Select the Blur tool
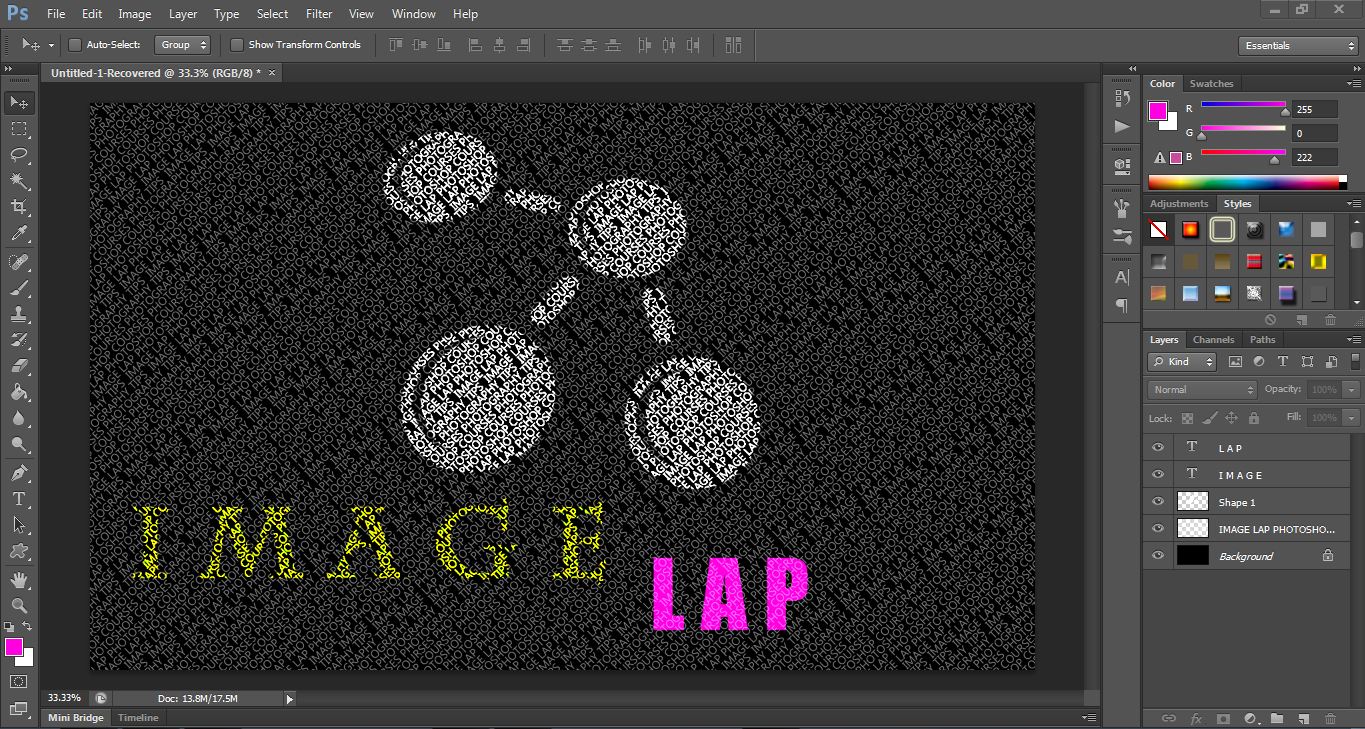Screen dimensions: 1365x729 (x=19, y=418)
